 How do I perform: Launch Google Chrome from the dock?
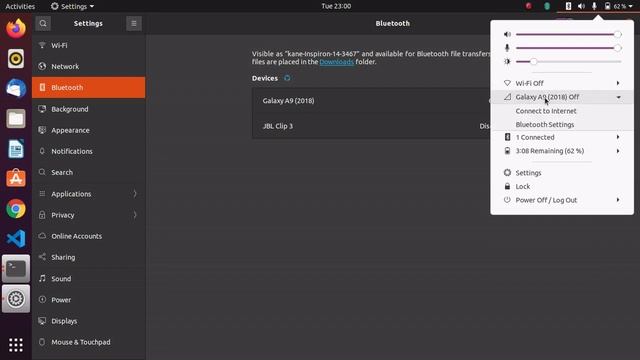[16, 209]
